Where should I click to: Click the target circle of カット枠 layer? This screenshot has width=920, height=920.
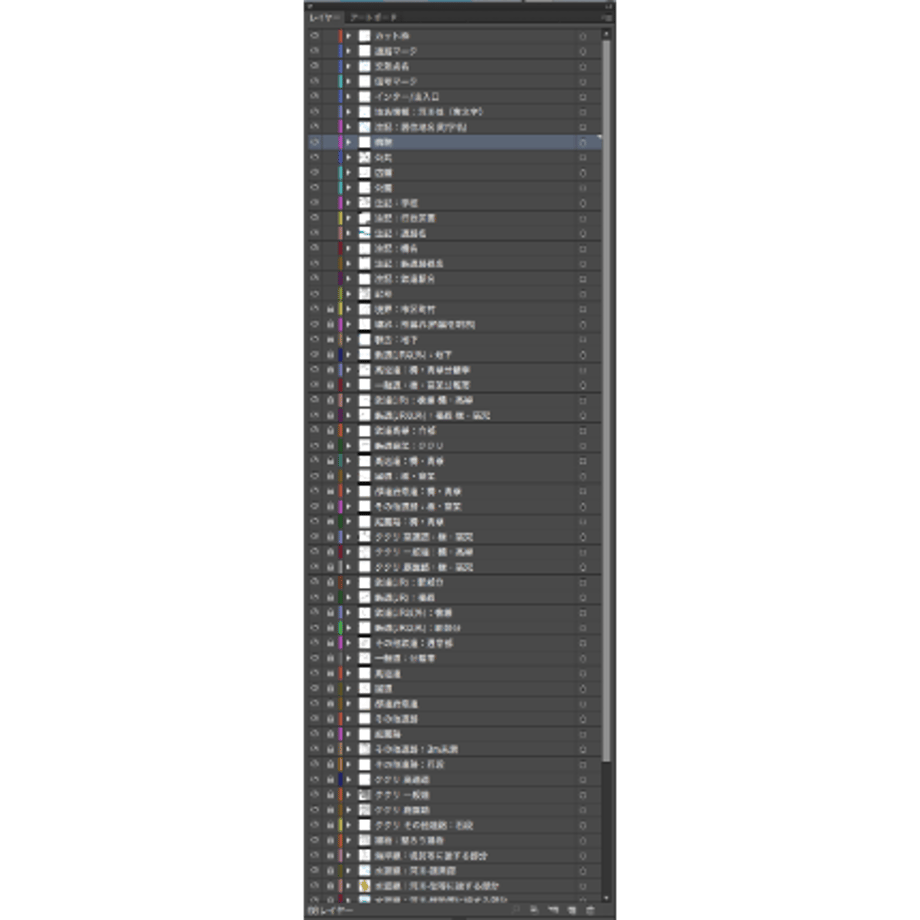coord(583,36)
